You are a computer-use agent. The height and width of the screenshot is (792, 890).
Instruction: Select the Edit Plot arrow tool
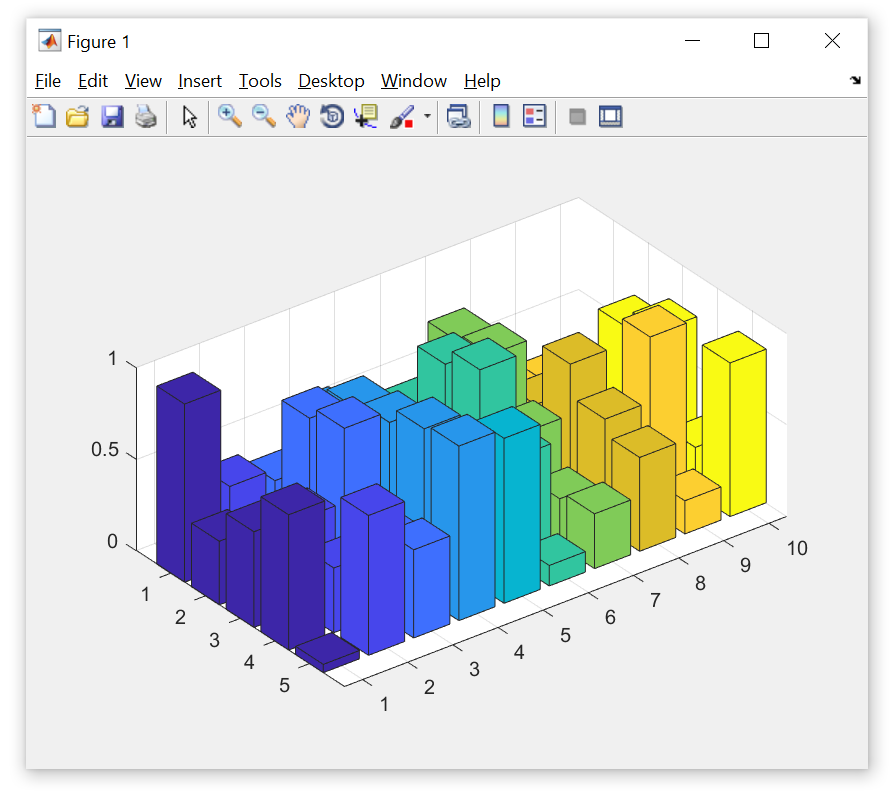click(190, 116)
